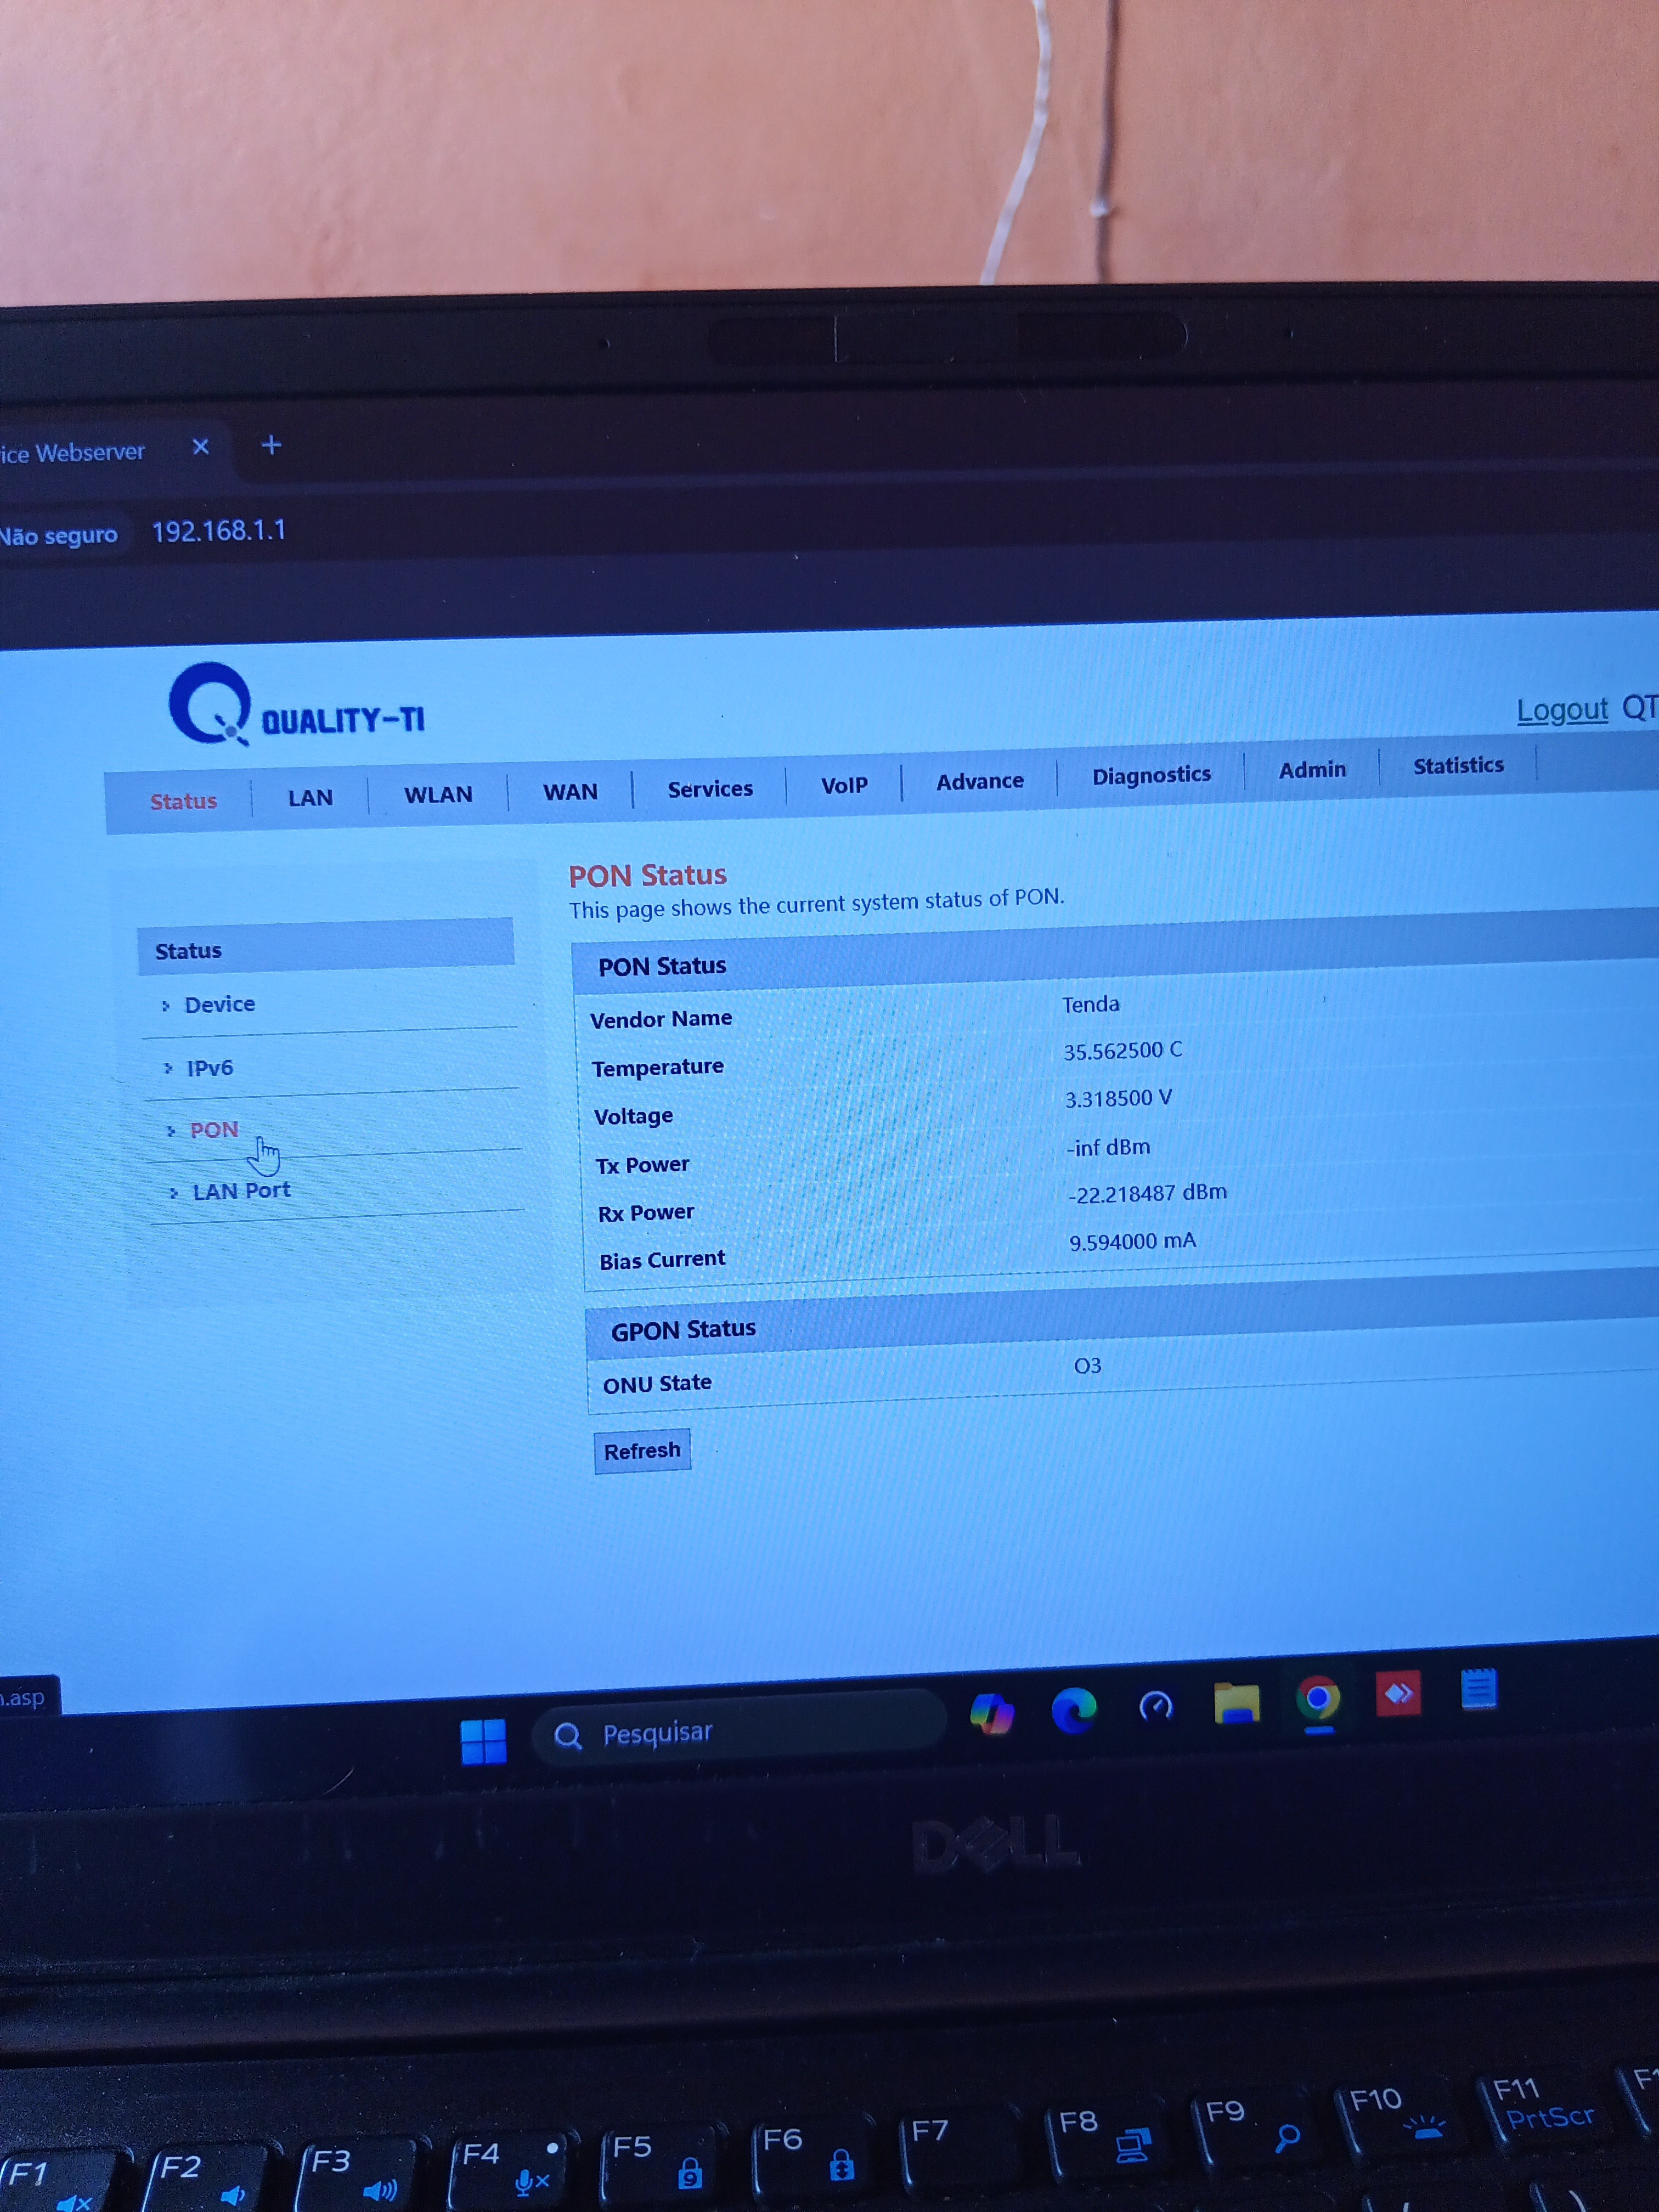
Task: Open the LAN Port status page
Action: [x=241, y=1190]
